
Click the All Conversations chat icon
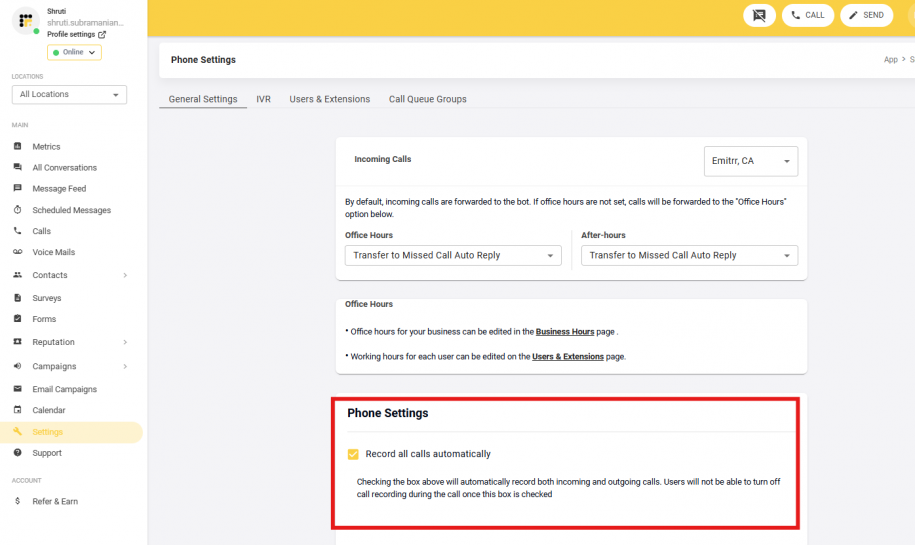pyautogui.click(x=18, y=167)
